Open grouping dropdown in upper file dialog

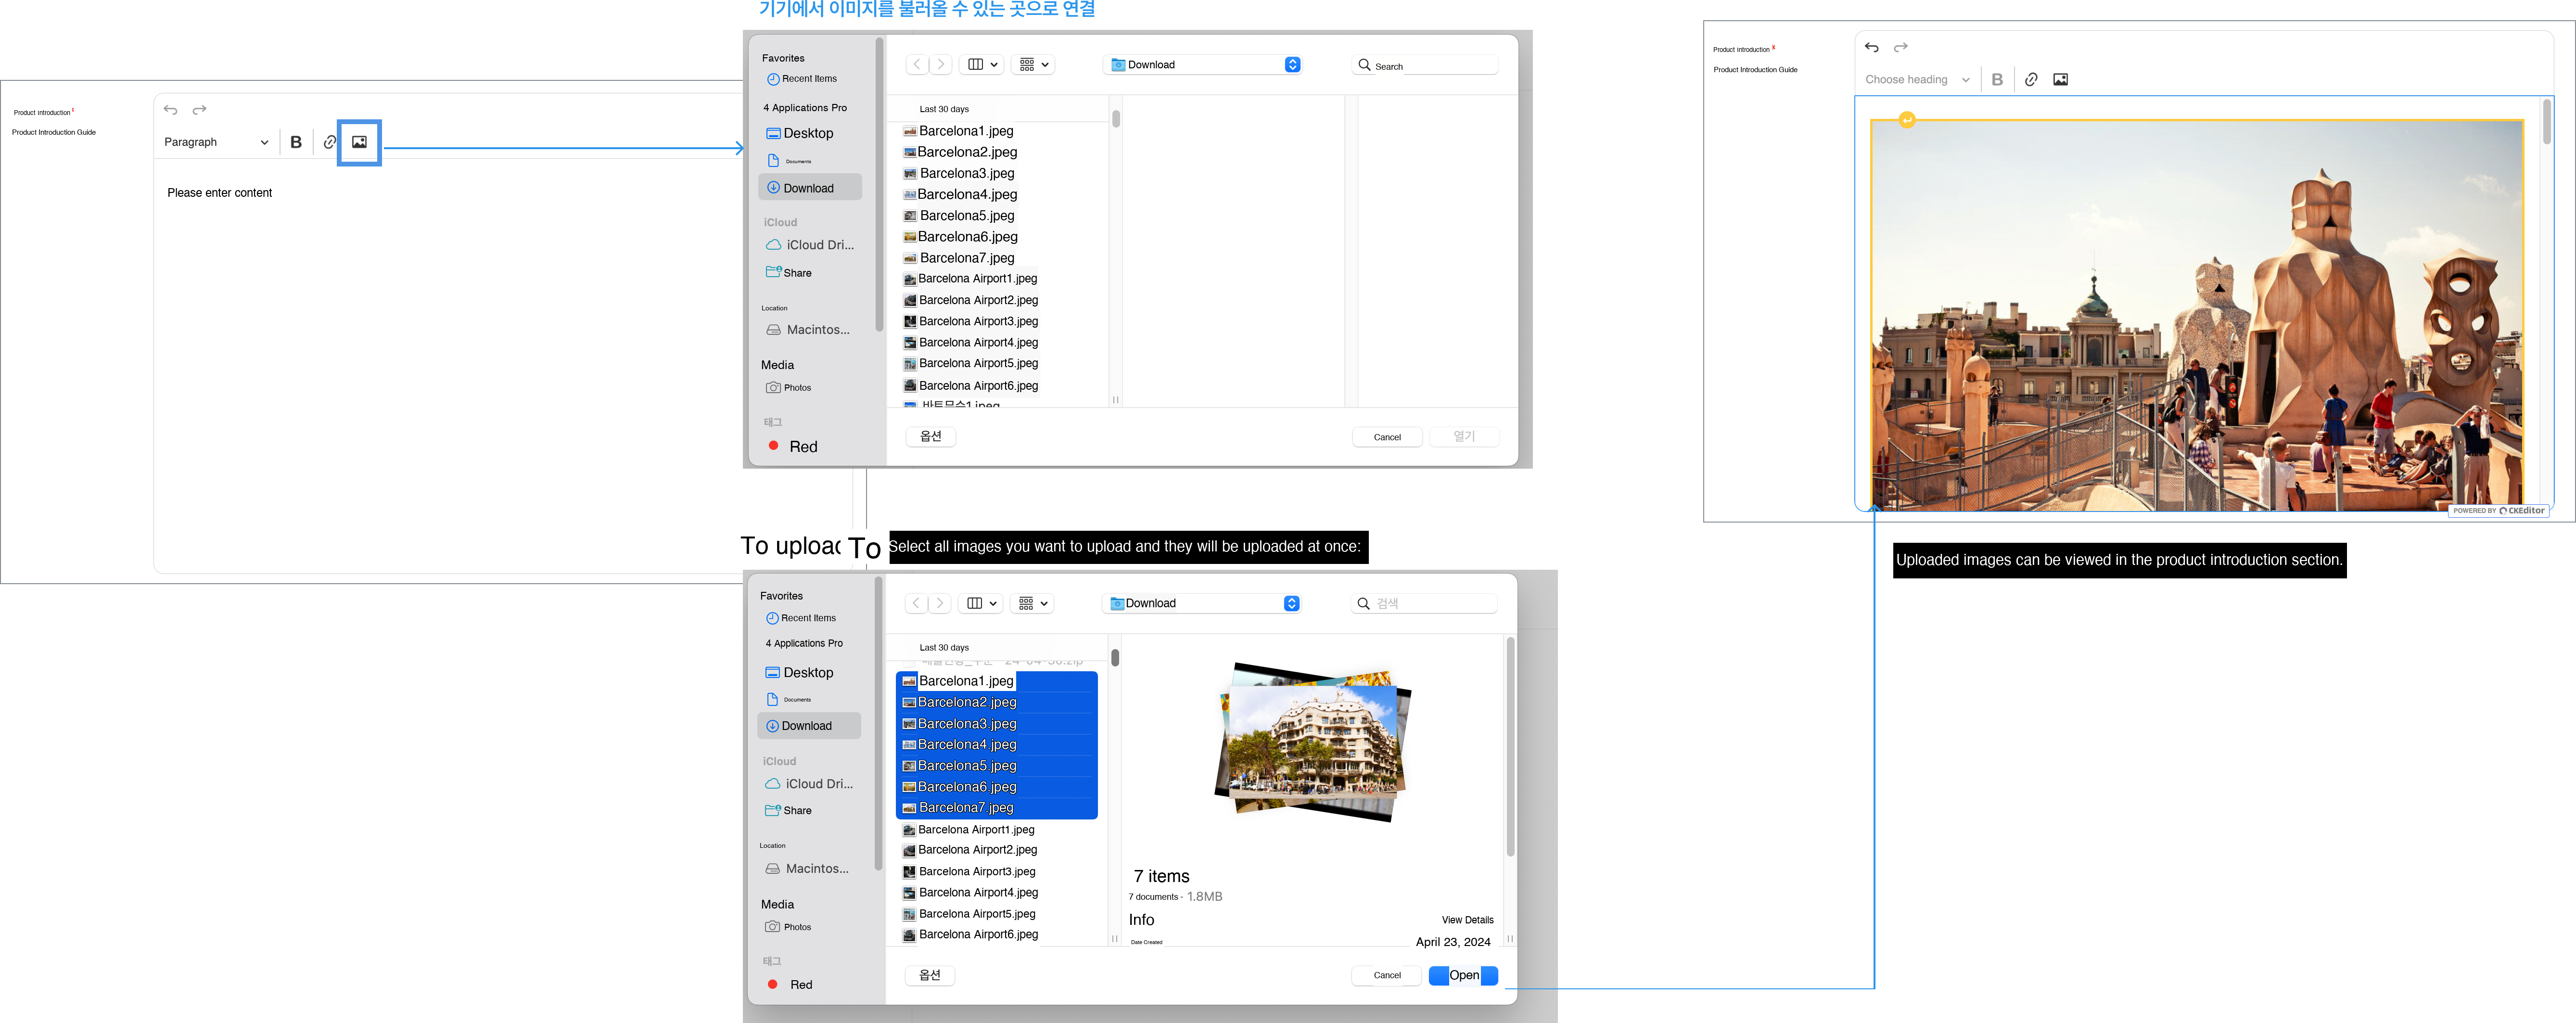[1034, 65]
